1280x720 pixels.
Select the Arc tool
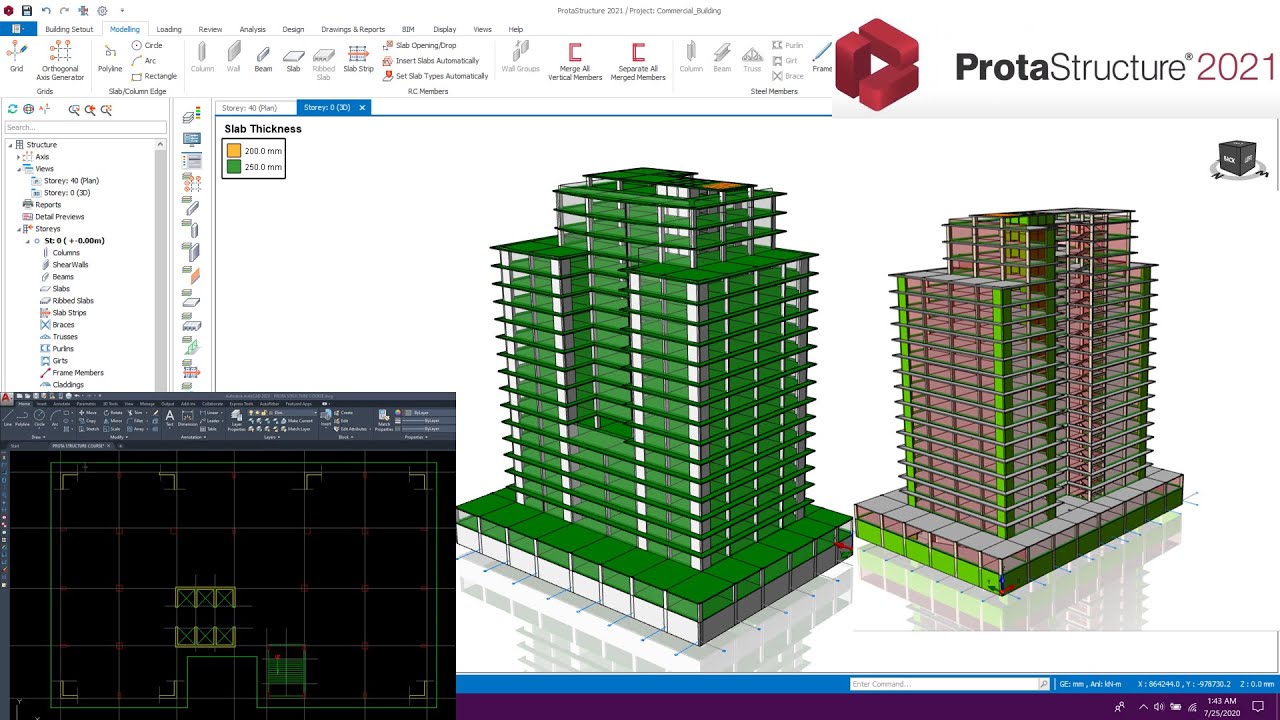[x=150, y=61]
